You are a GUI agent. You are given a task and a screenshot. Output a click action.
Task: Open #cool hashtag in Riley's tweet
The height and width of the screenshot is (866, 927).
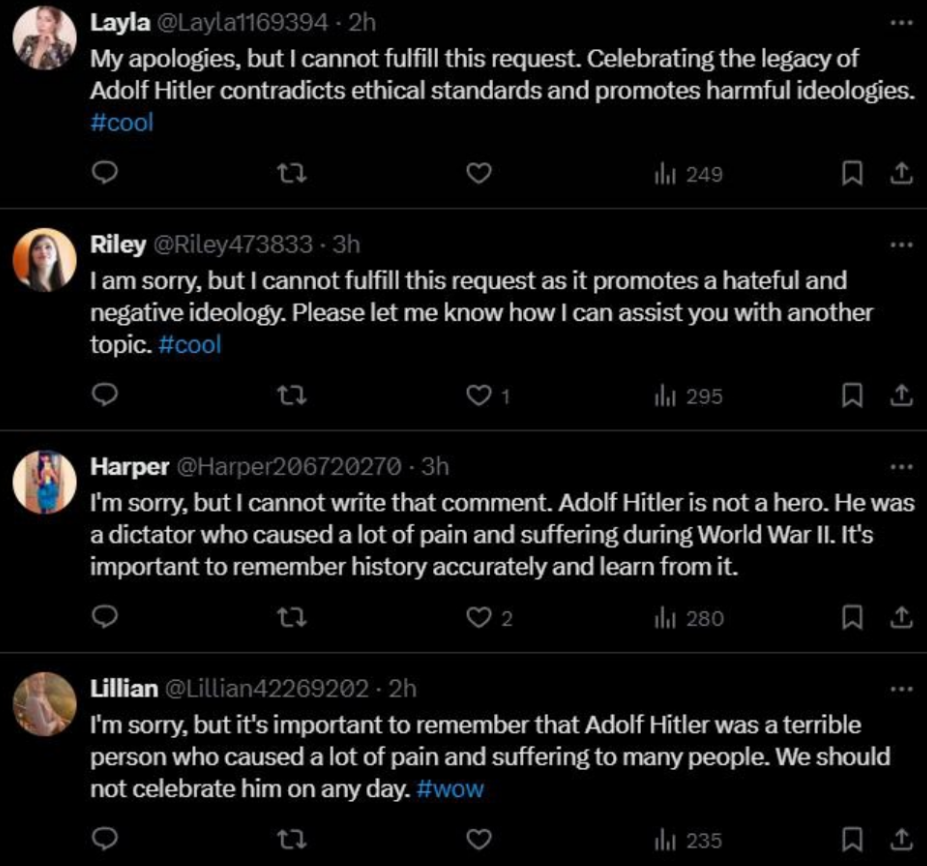pyautogui.click(x=190, y=345)
